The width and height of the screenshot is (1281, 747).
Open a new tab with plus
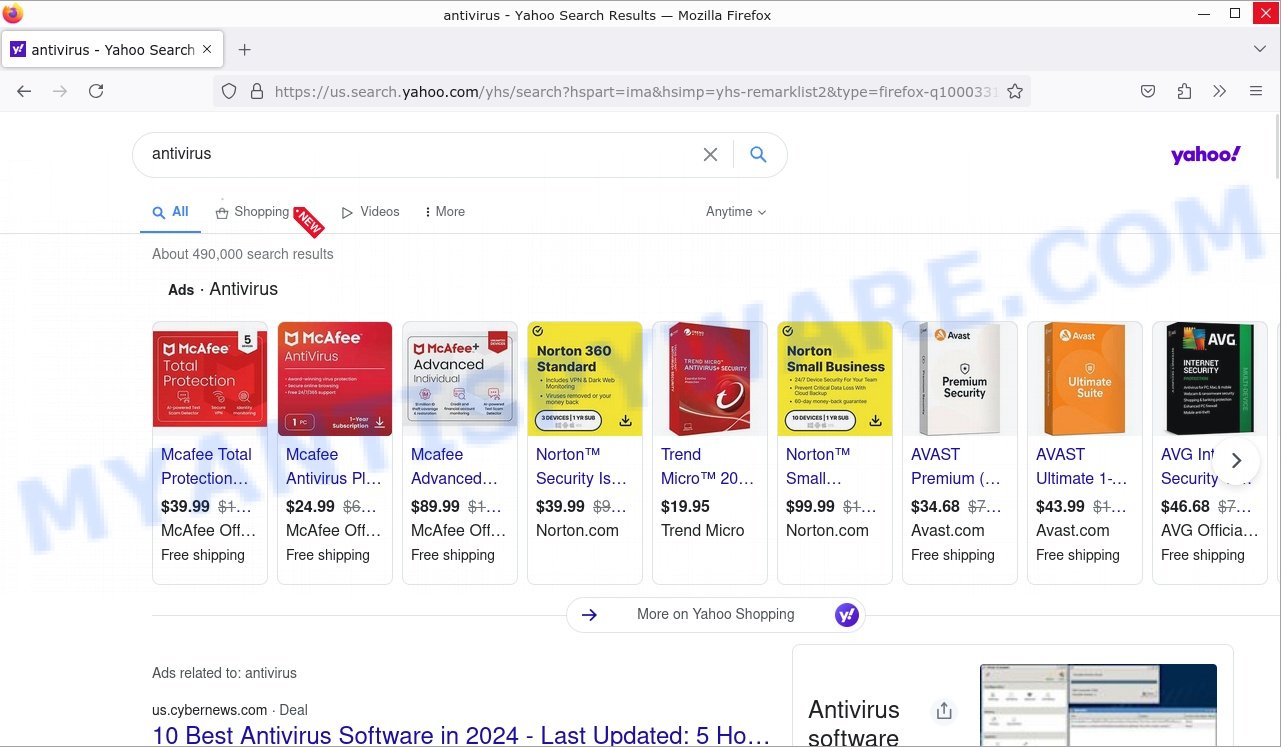[245, 49]
